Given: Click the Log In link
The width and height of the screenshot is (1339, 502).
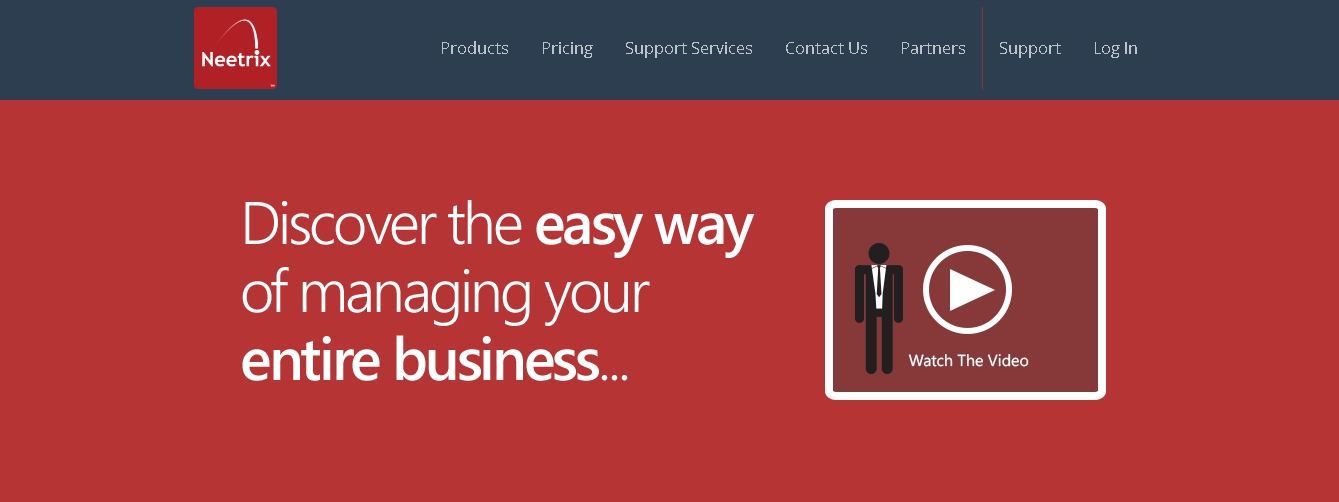Looking at the screenshot, I should click(x=1115, y=48).
